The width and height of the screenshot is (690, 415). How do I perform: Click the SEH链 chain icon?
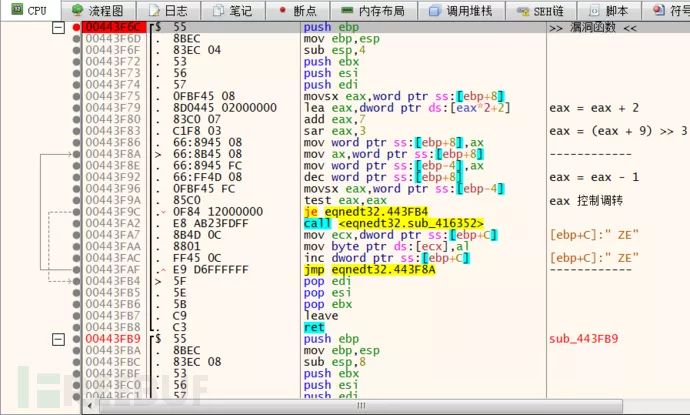(522, 11)
